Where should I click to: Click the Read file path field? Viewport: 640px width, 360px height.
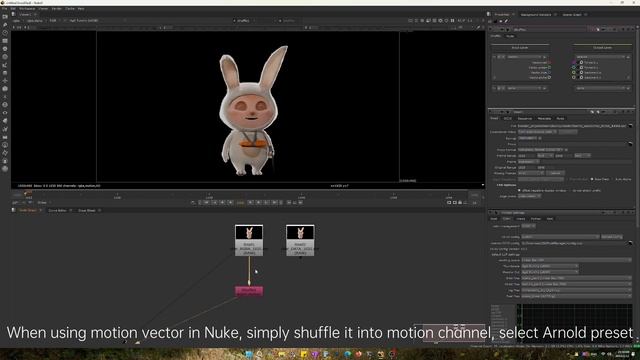tap(572, 126)
